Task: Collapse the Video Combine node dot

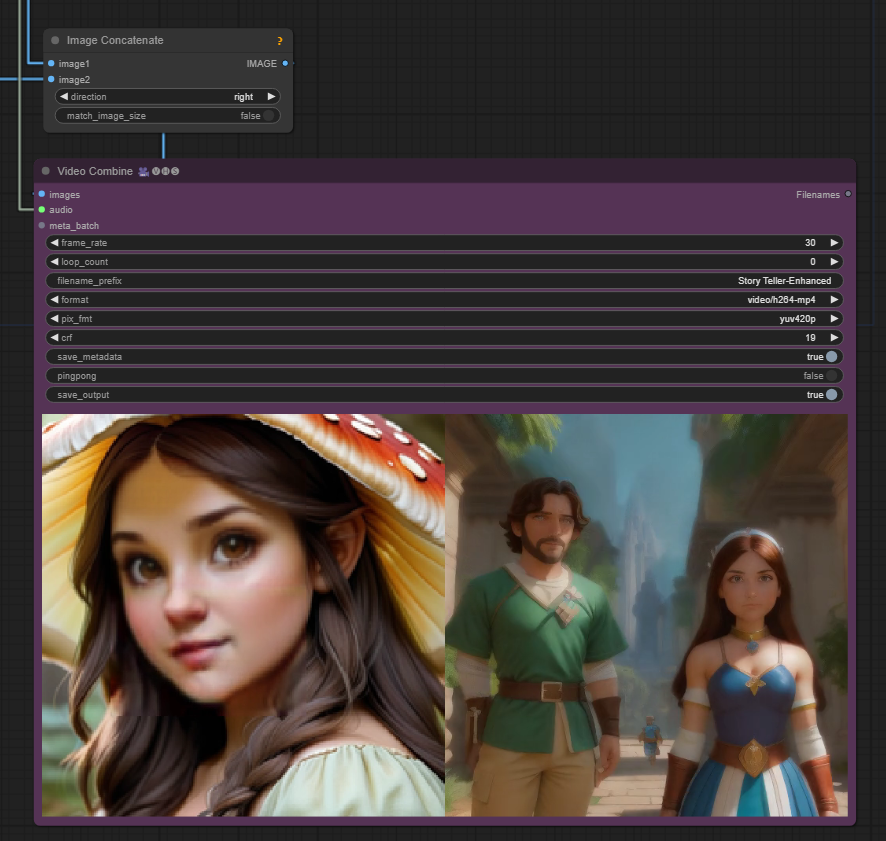Action: (46, 171)
